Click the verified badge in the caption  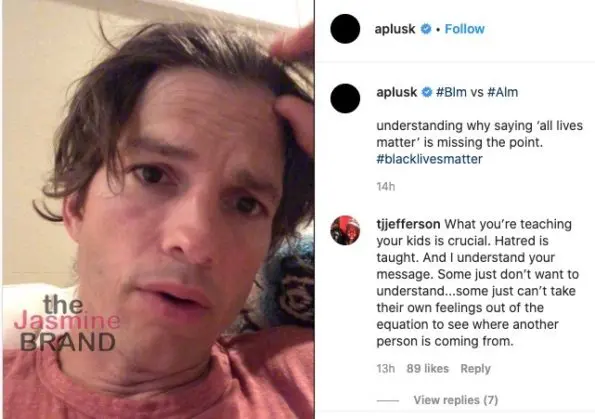(427, 92)
